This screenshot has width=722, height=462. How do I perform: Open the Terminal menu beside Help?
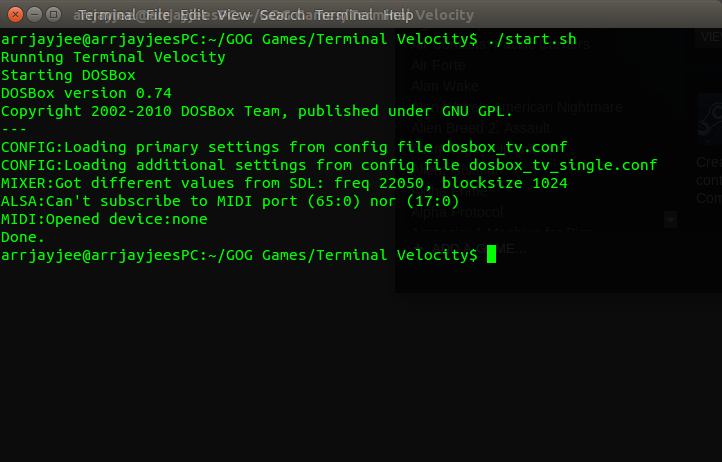pyautogui.click(x=344, y=15)
